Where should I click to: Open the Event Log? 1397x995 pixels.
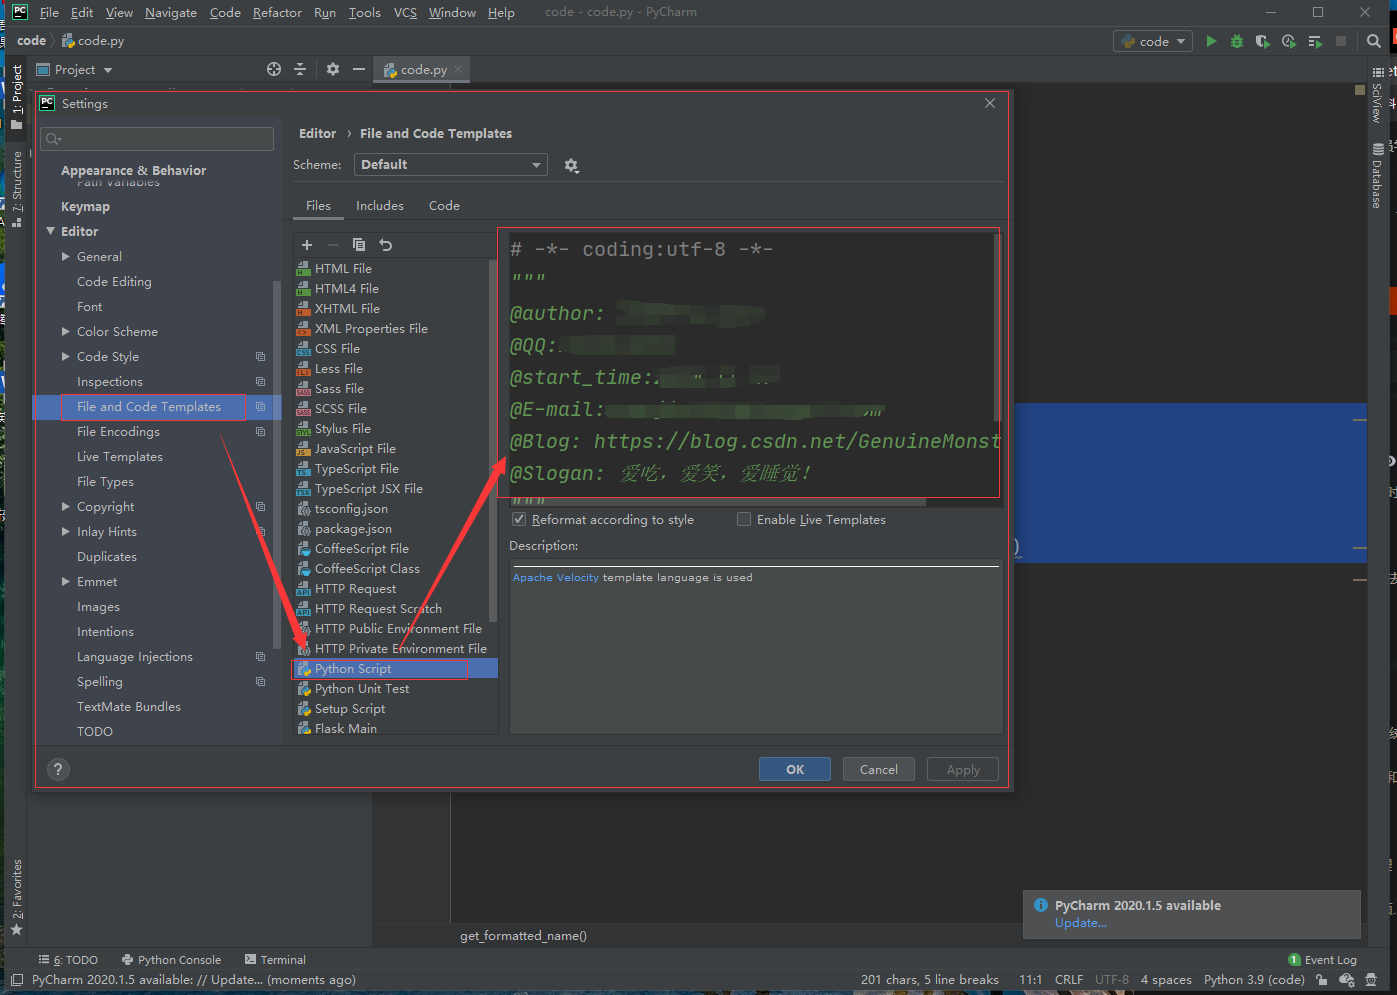click(x=1322, y=960)
